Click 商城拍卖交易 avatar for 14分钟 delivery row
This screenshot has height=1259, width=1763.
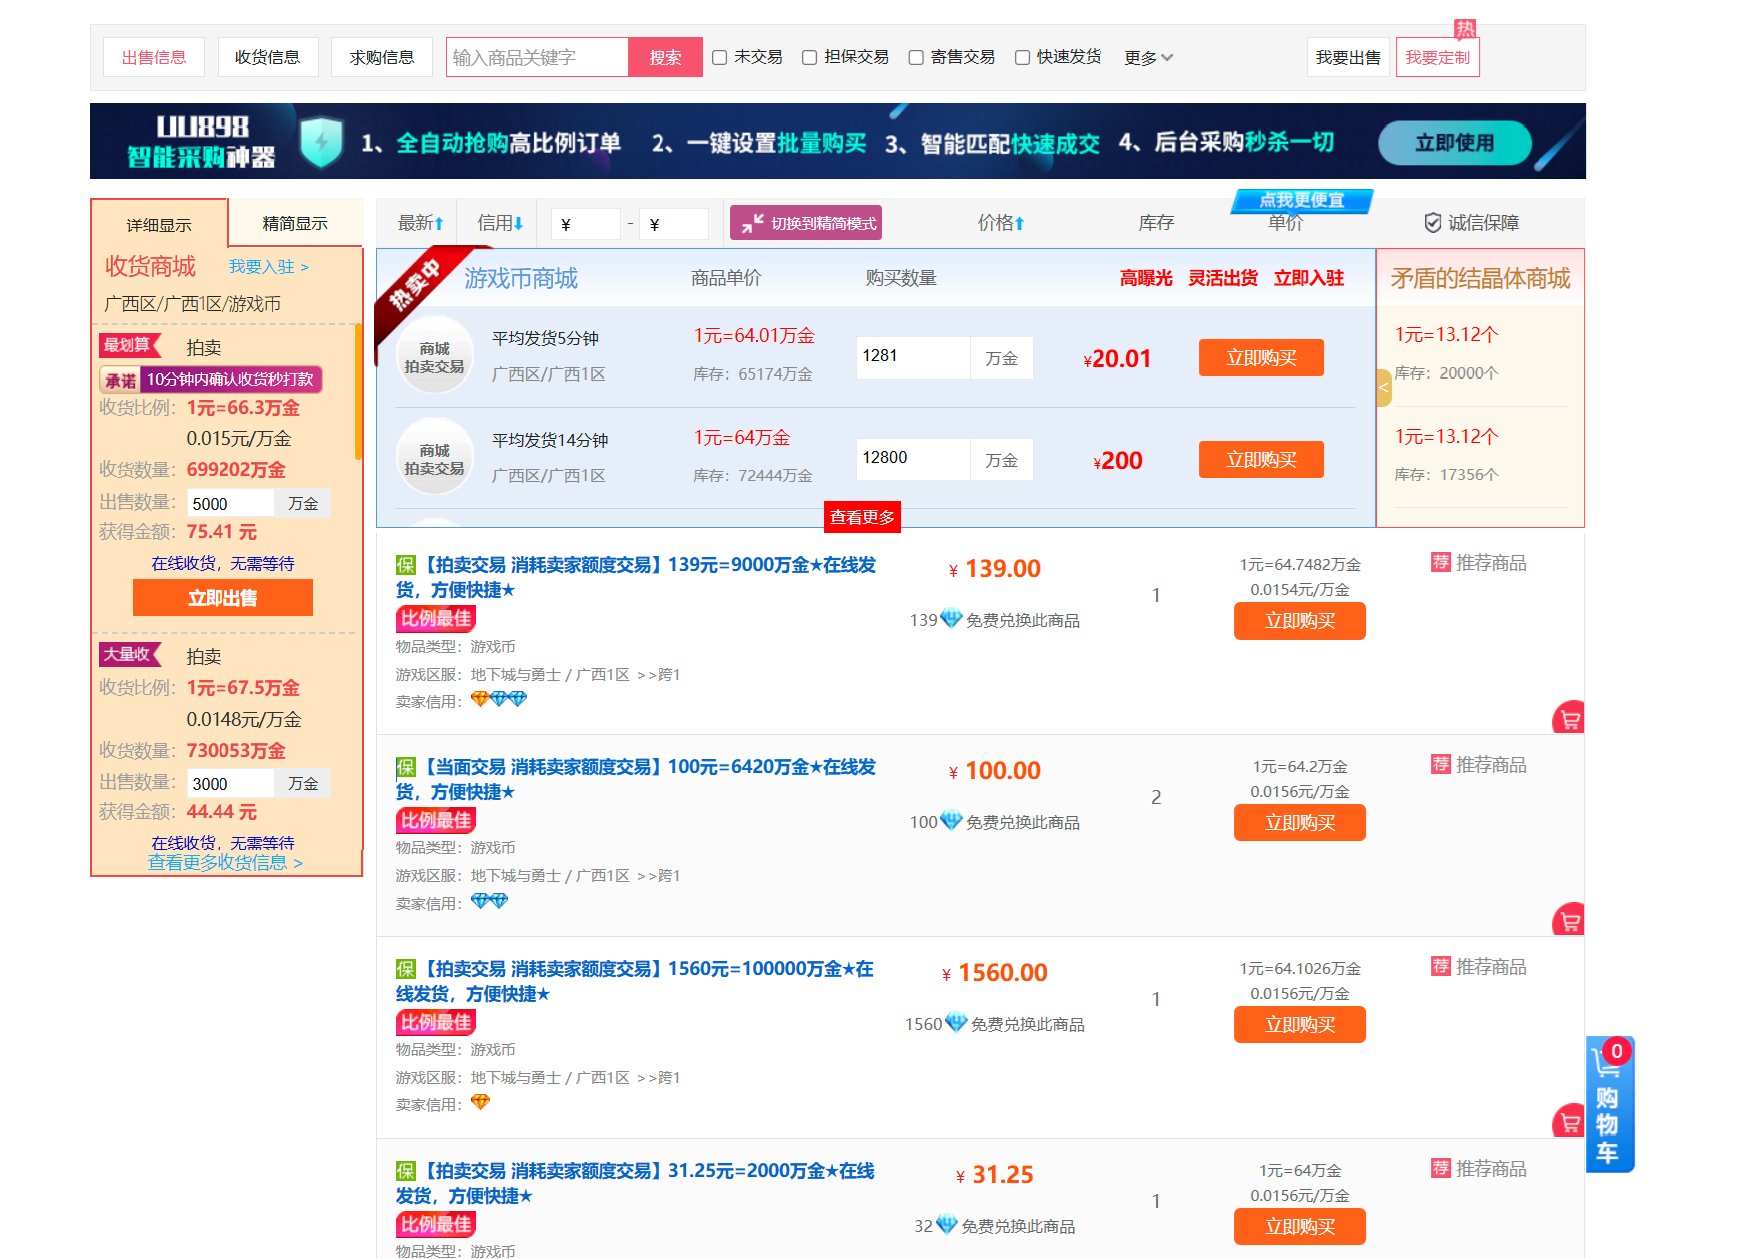tap(434, 458)
